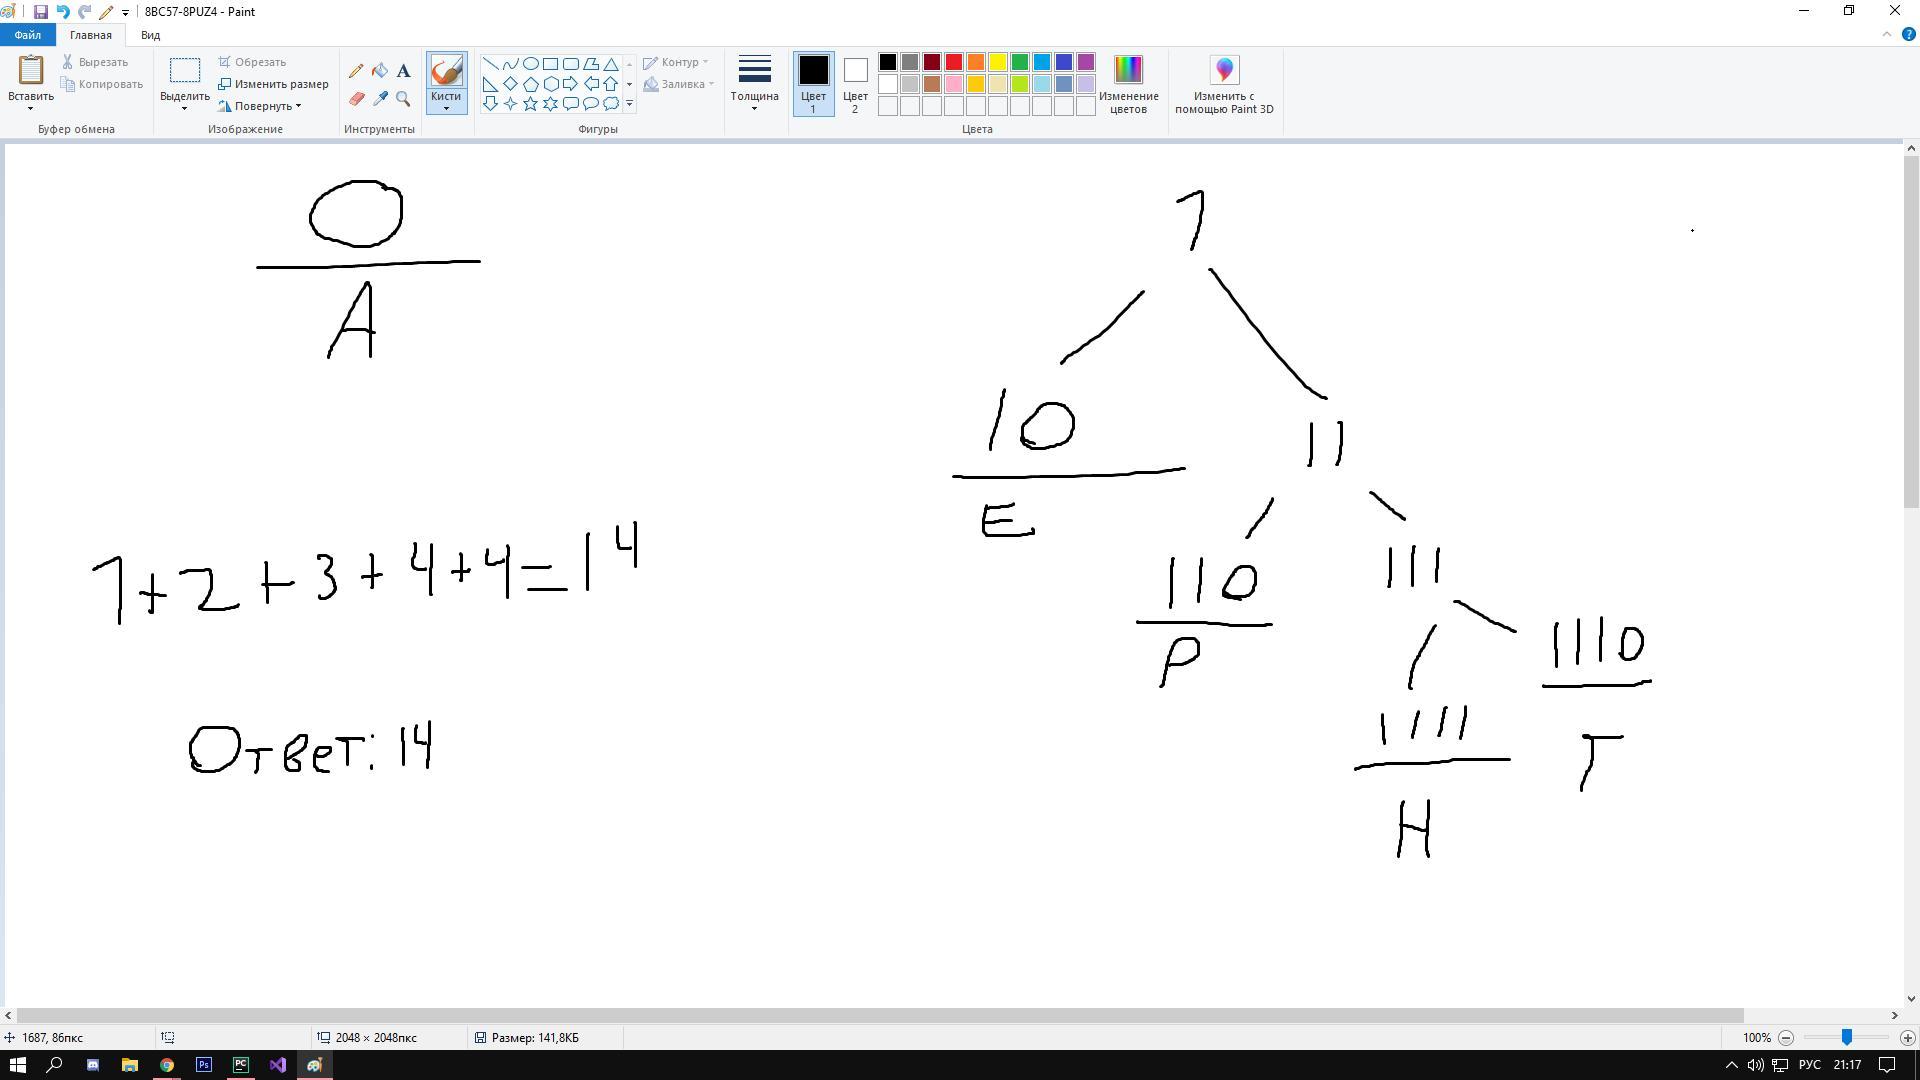Screen dimensions: 1920x1080
Task: Click the Копировать (Copy) button
Action: [x=103, y=83]
